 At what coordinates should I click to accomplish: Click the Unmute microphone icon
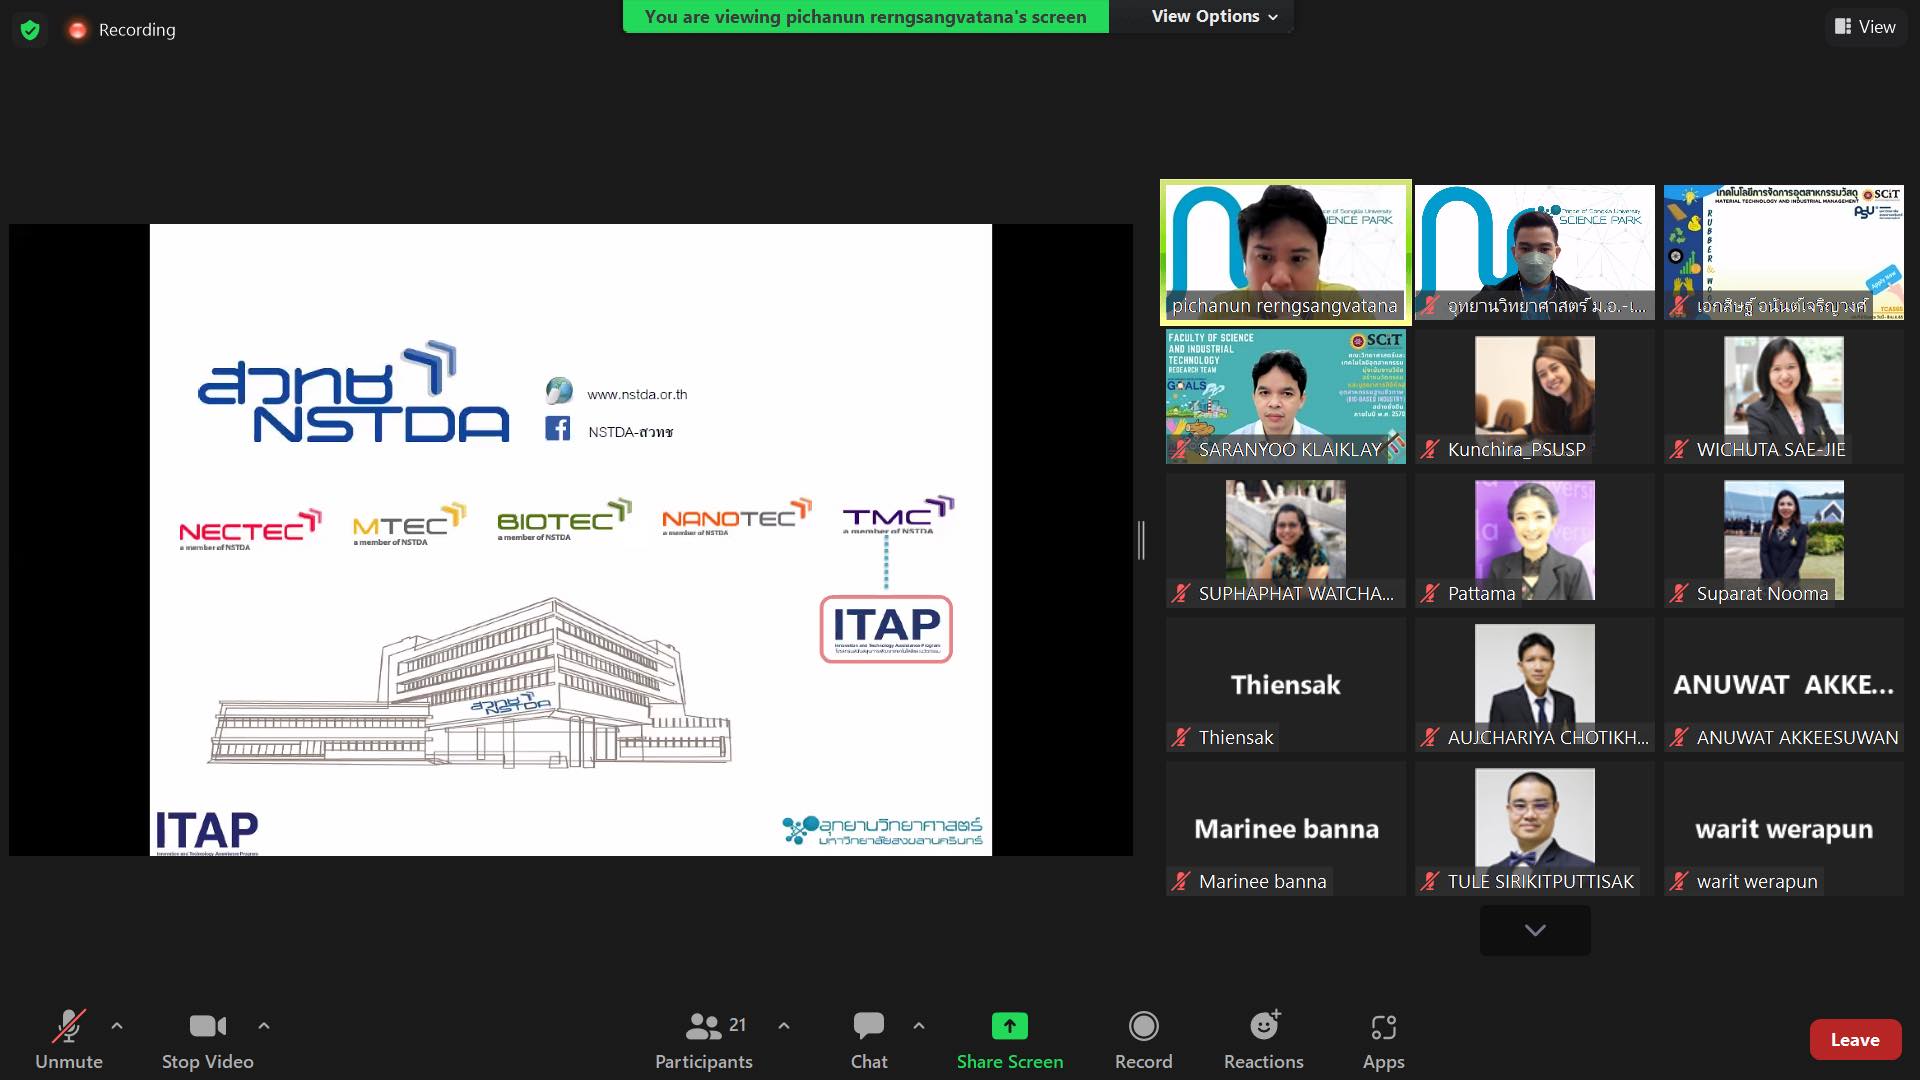[69, 1026]
